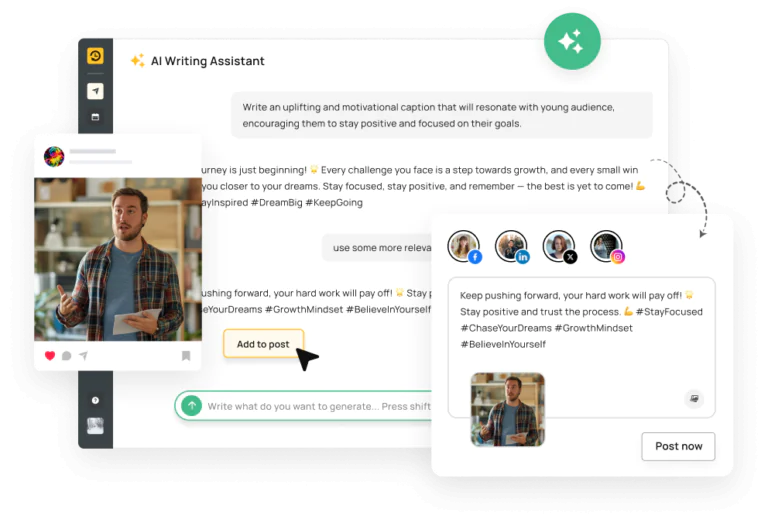Image resolution: width=768 pixels, height=523 pixels.
Task: Click the add image icon in post composer
Action: click(x=694, y=399)
